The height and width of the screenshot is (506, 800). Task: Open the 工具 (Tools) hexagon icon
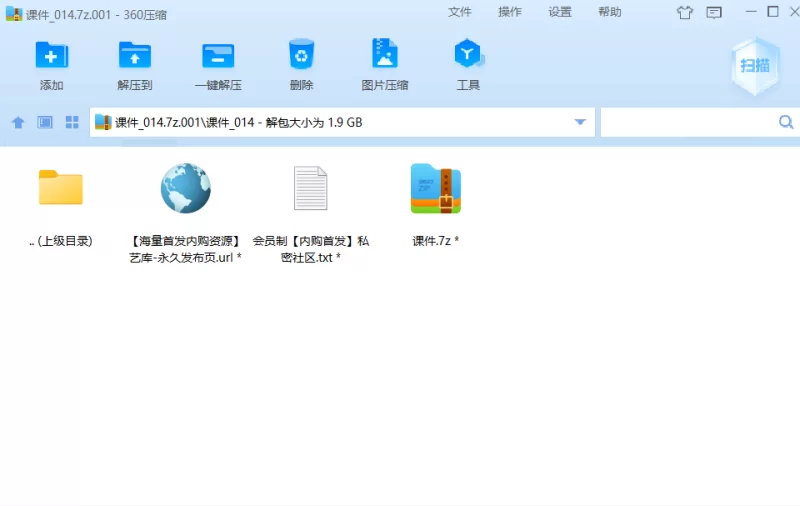point(468,54)
